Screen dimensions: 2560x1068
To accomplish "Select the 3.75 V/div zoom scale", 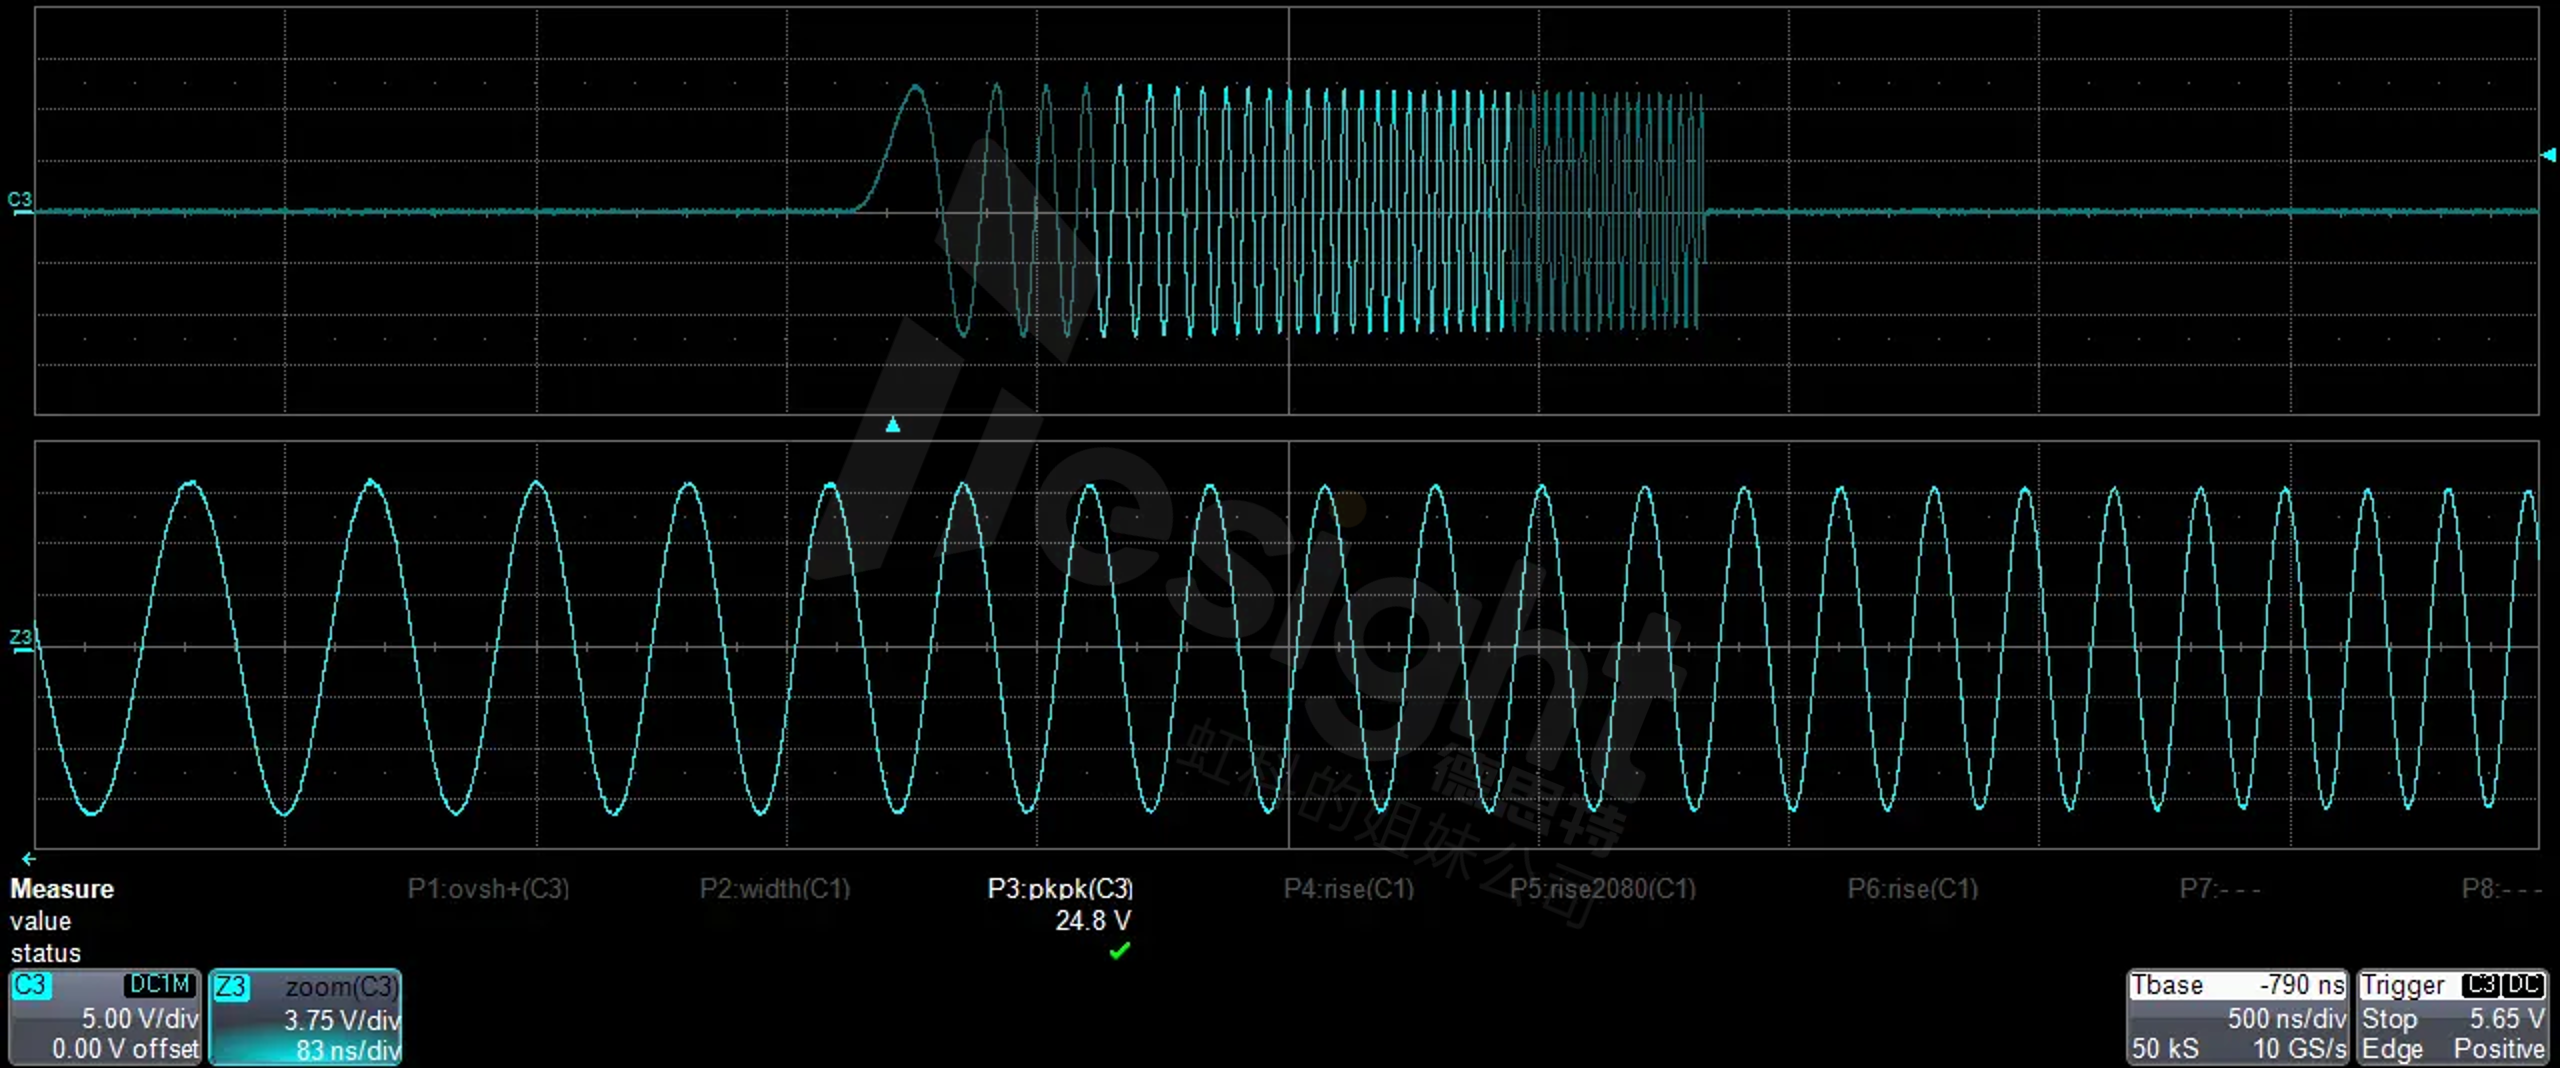I will [x=342, y=1020].
